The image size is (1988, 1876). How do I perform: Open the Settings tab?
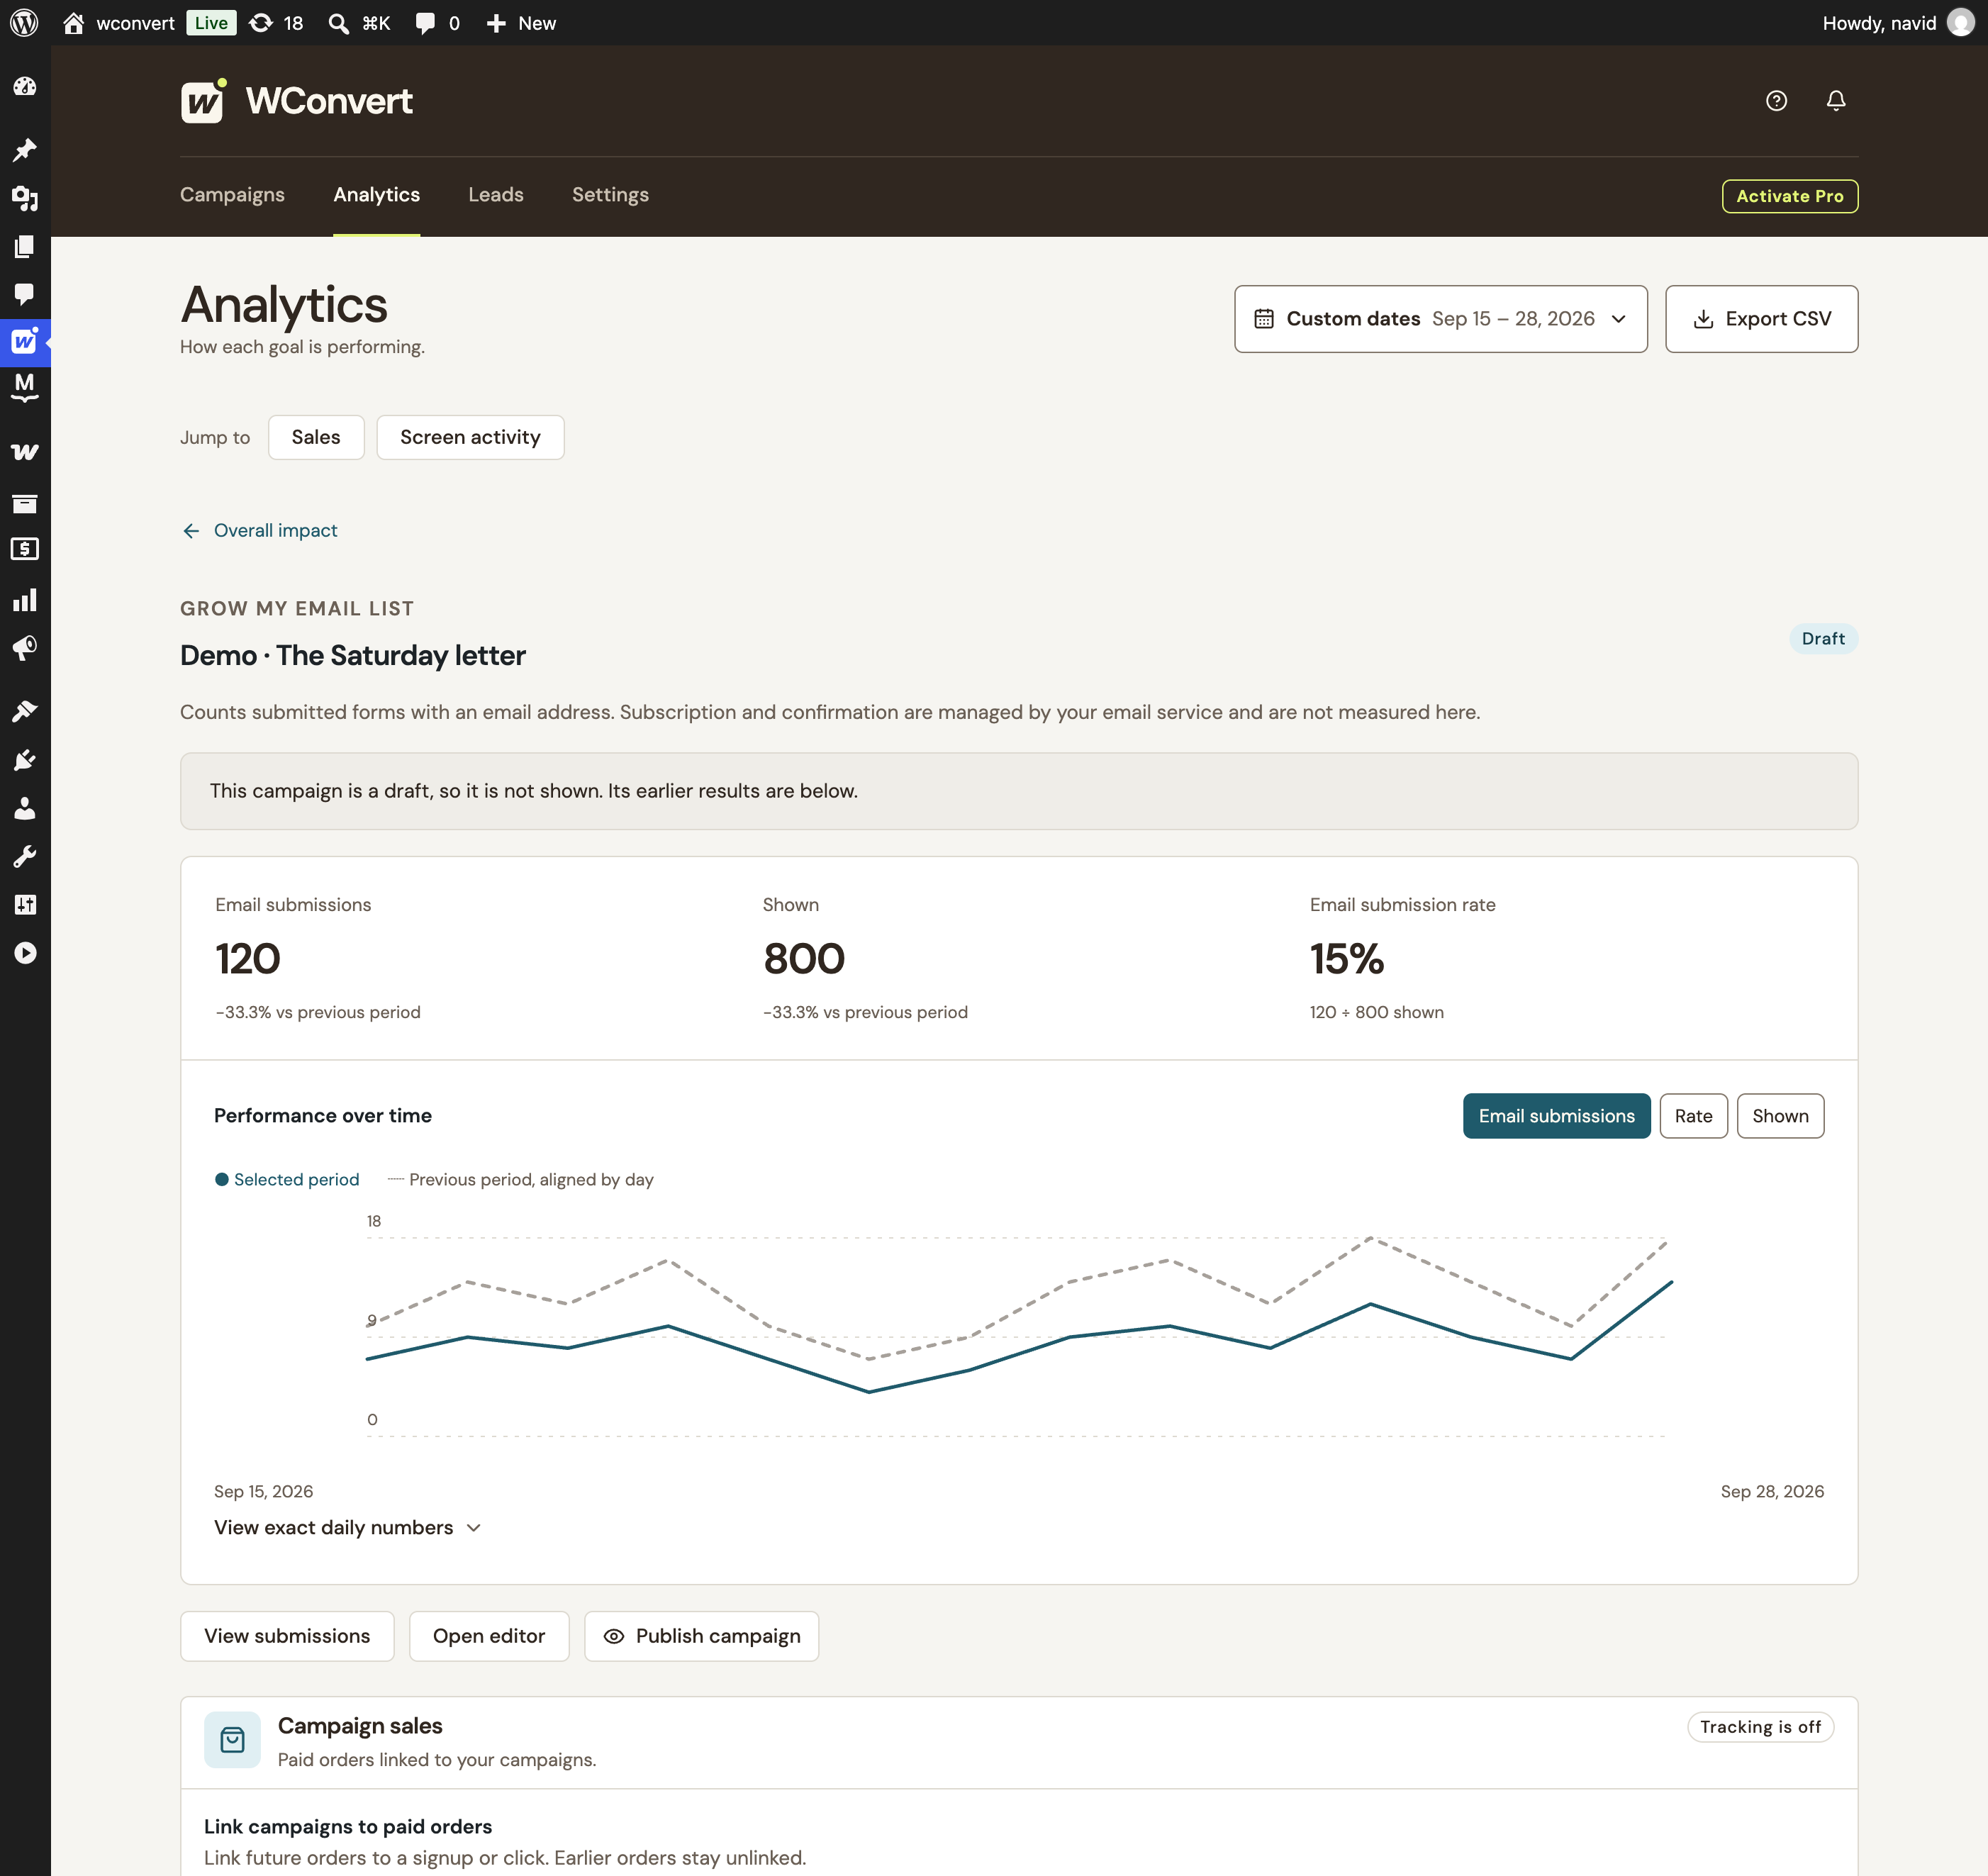[x=610, y=195]
